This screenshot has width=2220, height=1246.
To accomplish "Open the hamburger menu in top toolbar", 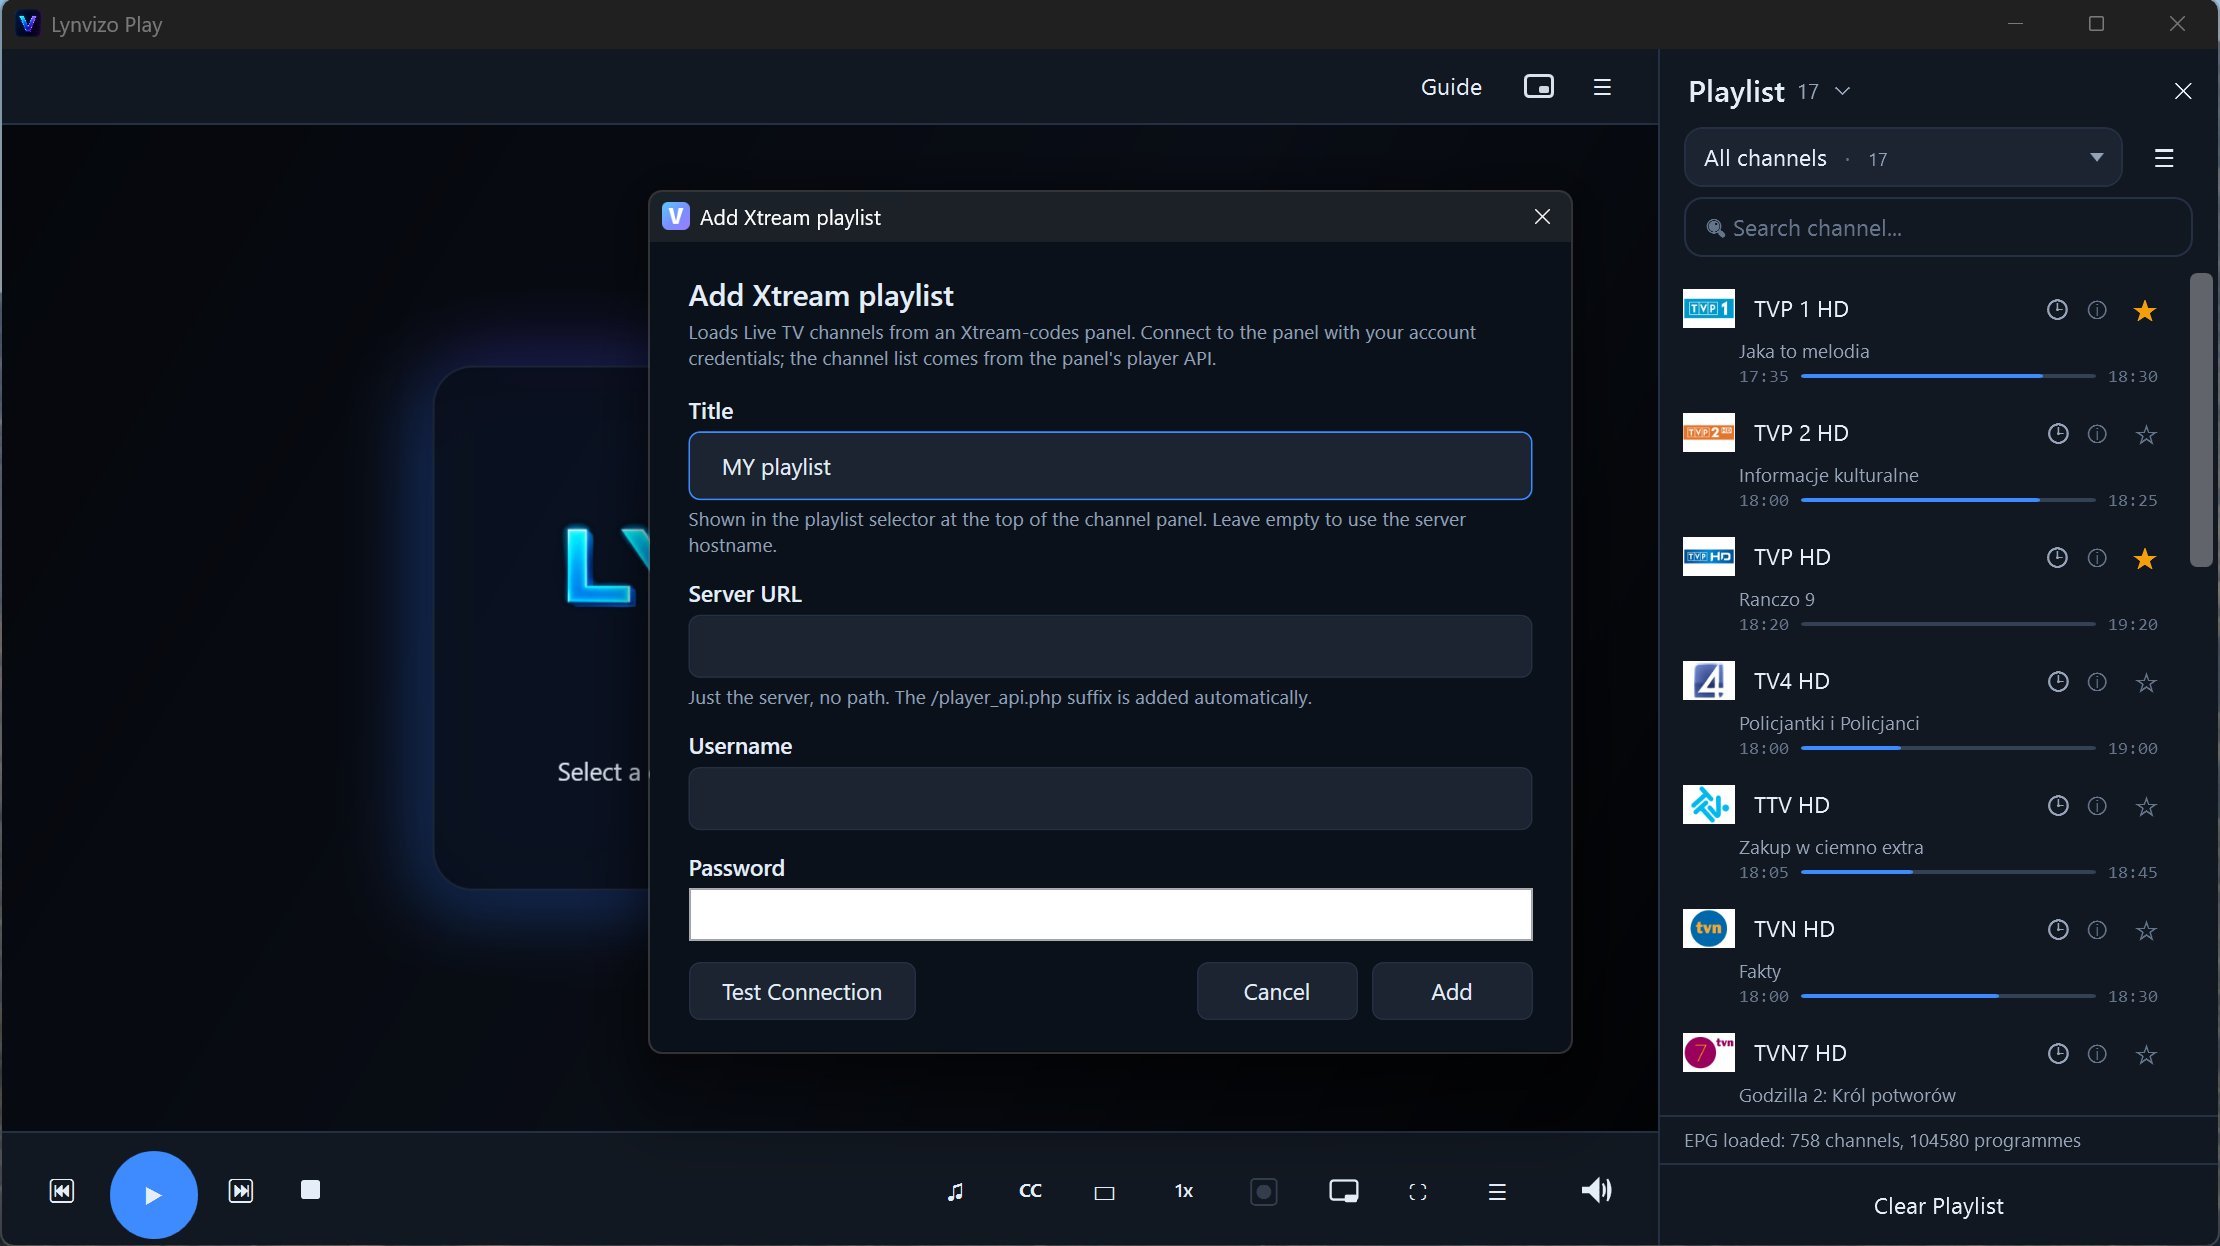I will coord(1602,87).
